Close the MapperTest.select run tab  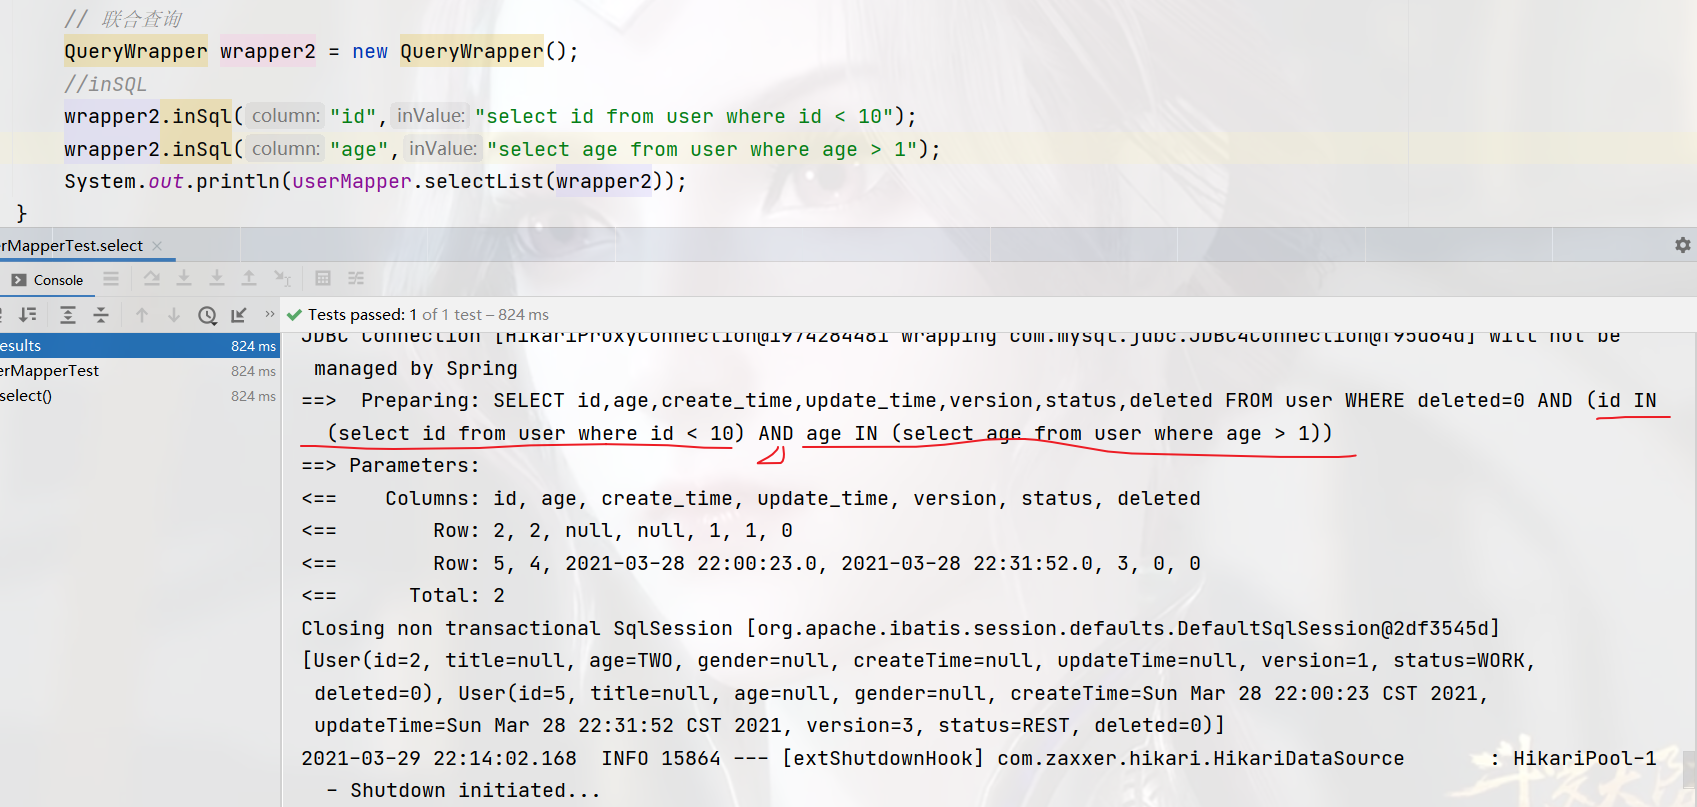pos(157,246)
